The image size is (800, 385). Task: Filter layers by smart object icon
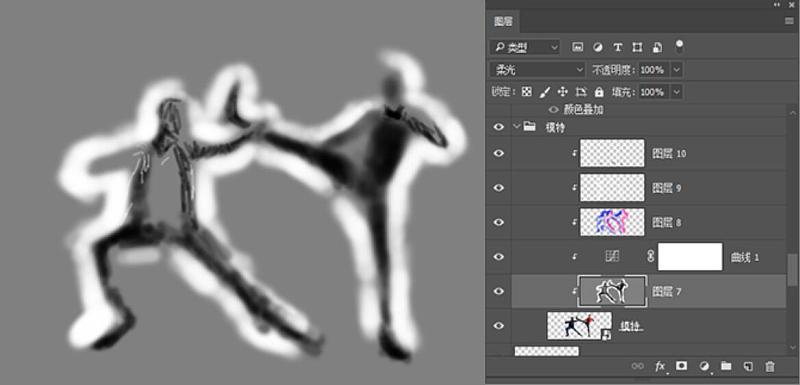coord(658,47)
